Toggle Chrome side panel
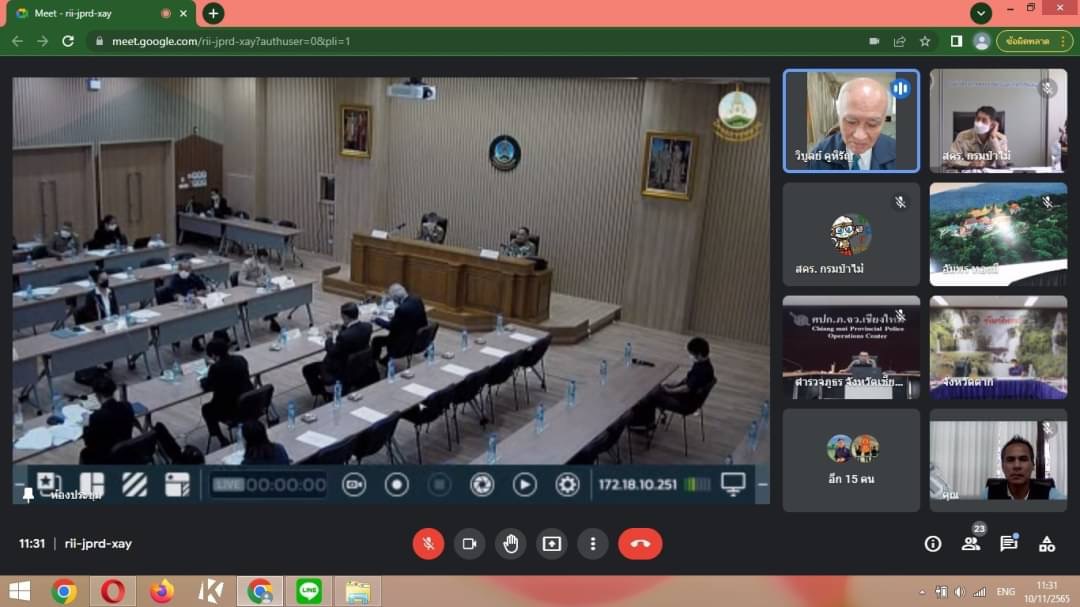The height and width of the screenshot is (607, 1080). point(956,41)
